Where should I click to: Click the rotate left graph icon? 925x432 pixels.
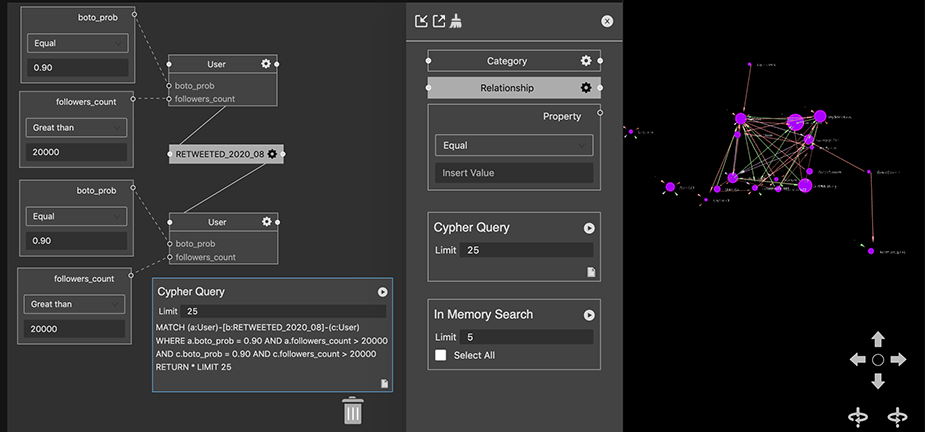tap(857, 415)
